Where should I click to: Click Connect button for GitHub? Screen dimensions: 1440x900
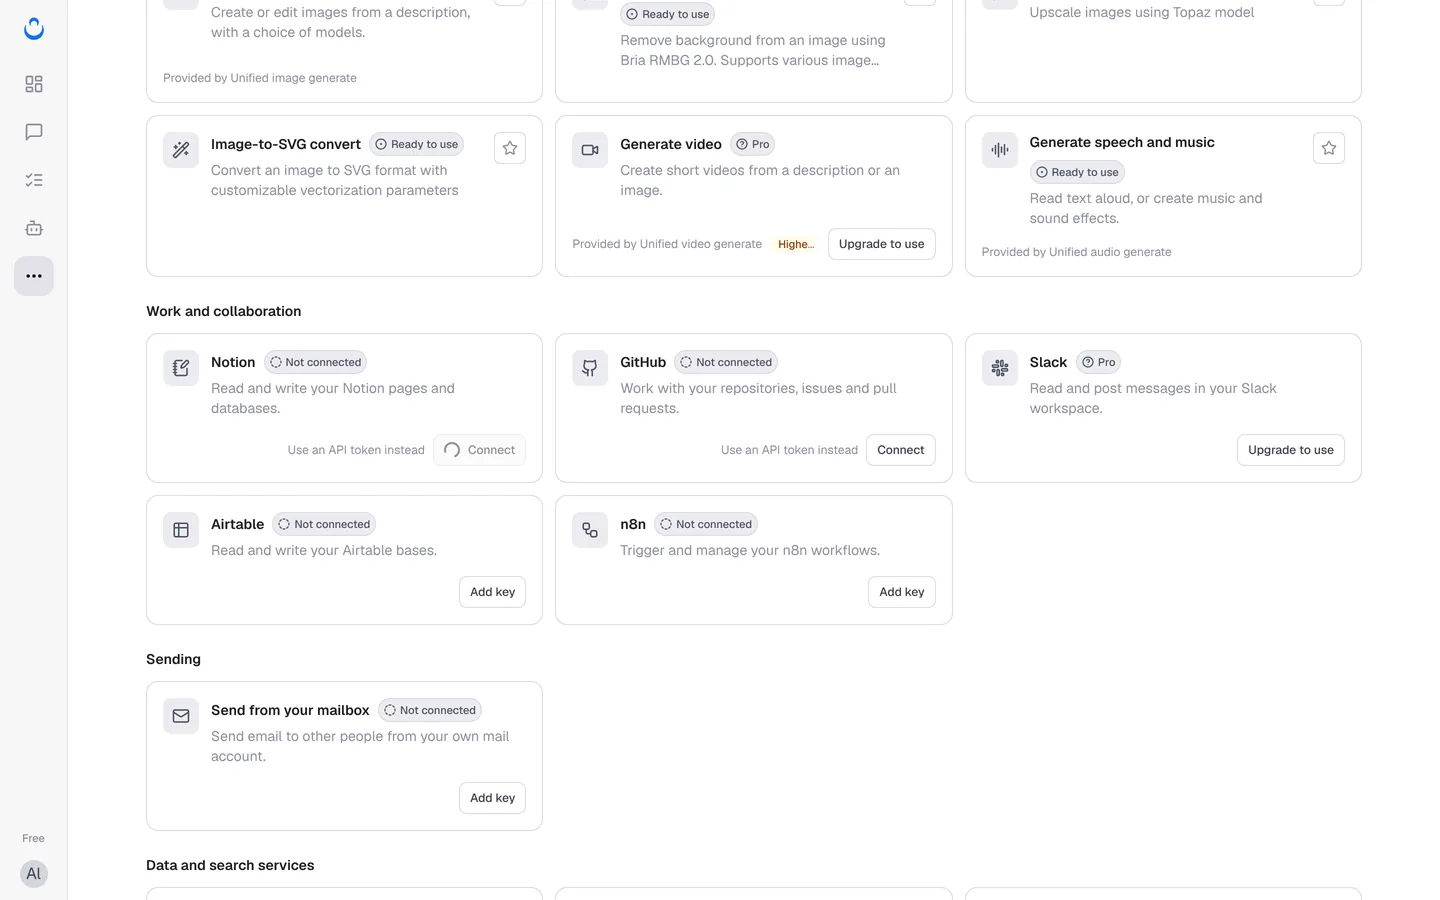pos(901,450)
